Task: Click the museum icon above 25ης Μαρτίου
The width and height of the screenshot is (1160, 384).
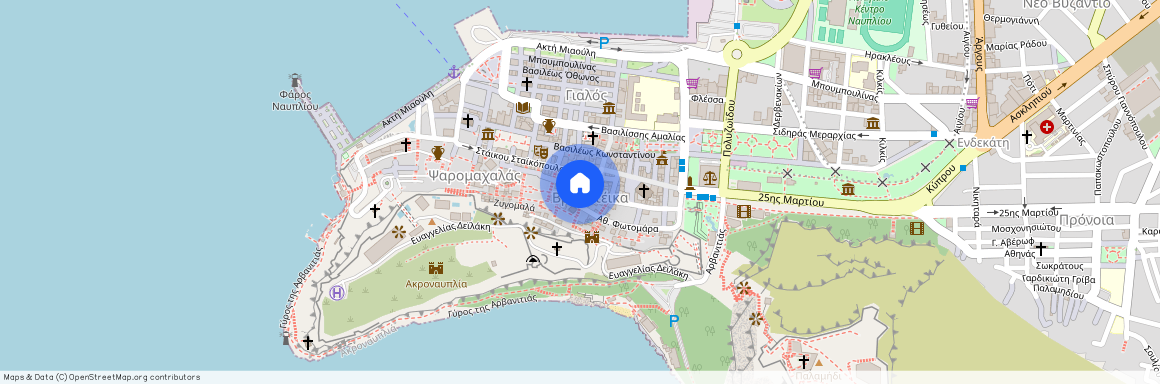Action: pos(848,189)
